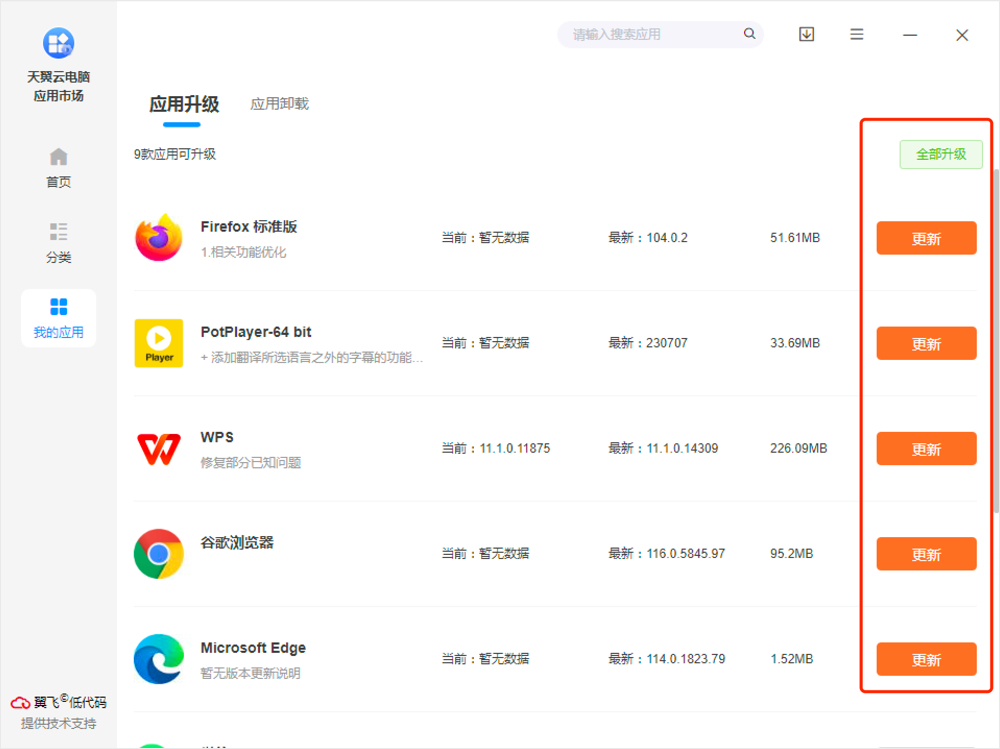The height and width of the screenshot is (749, 1000).
Task: Click the WPS app name
Action: point(217,437)
